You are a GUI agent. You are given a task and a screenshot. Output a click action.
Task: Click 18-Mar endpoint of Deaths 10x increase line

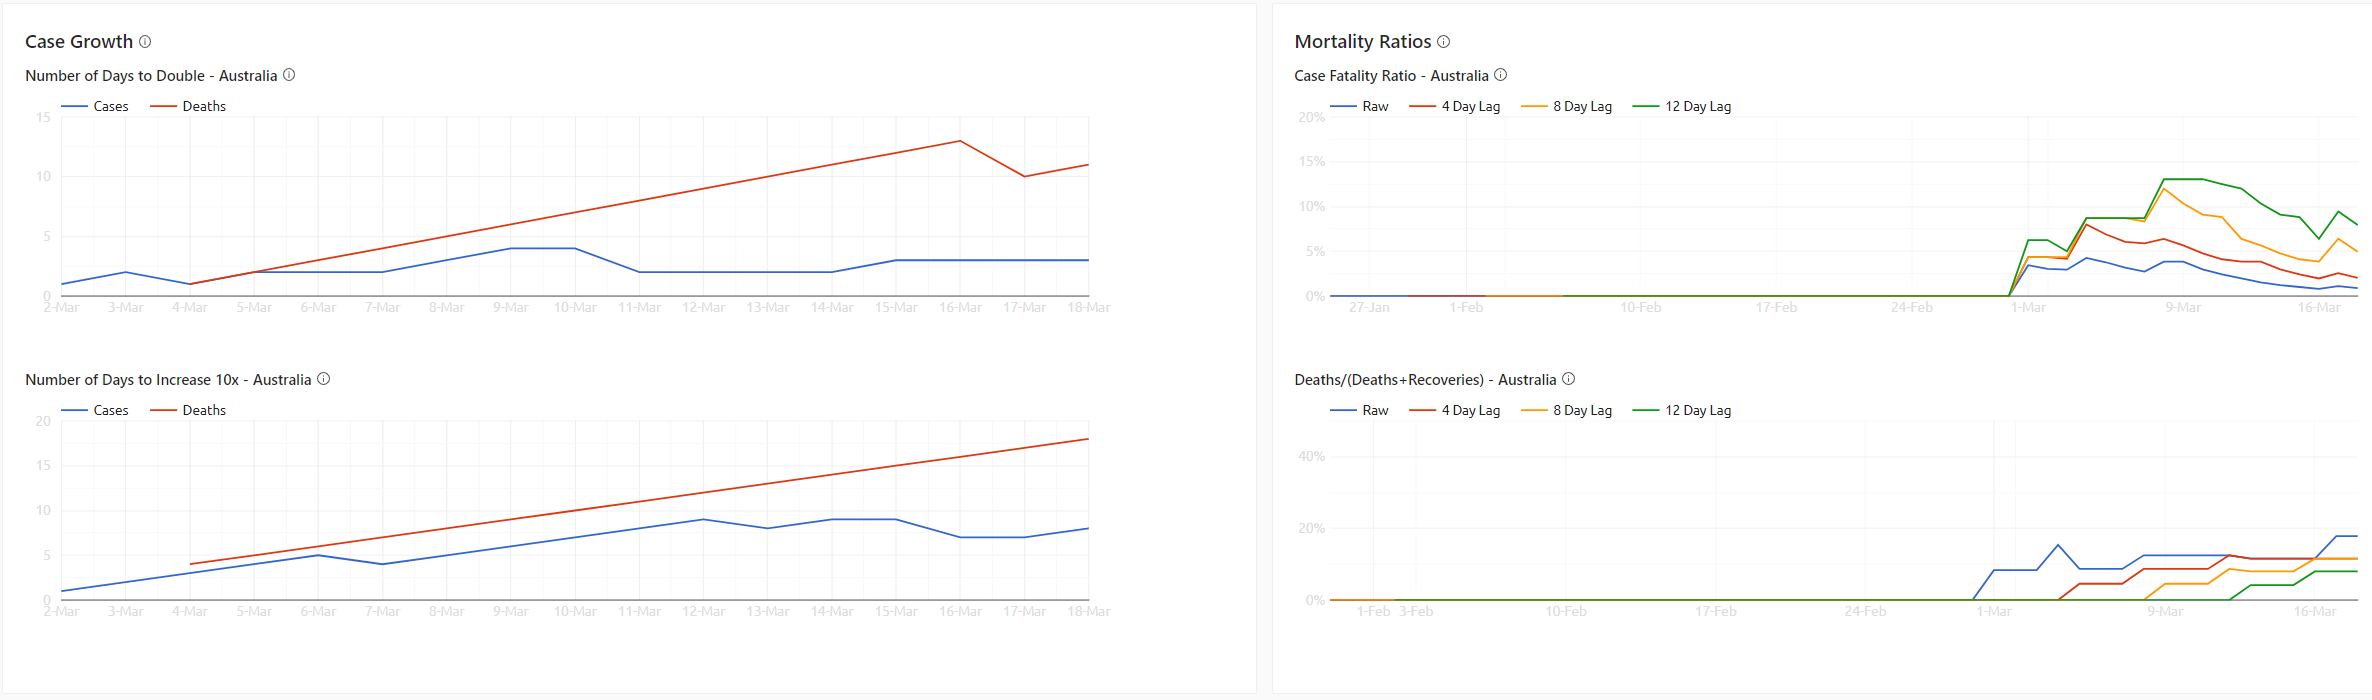point(1088,439)
